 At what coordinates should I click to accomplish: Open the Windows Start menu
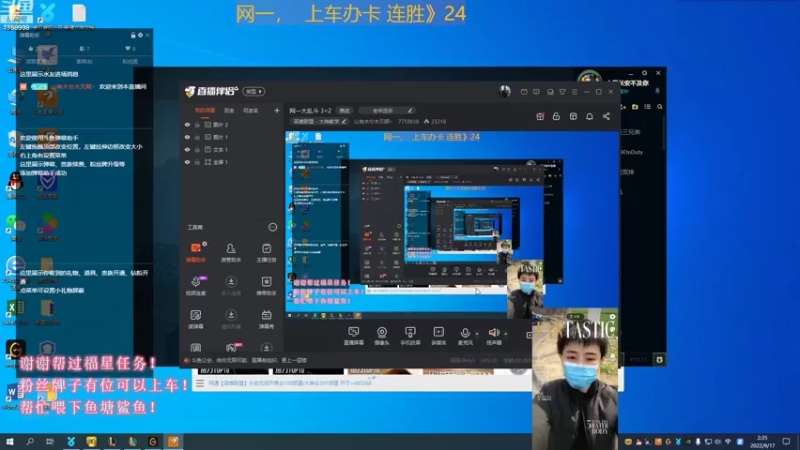pos(10,441)
